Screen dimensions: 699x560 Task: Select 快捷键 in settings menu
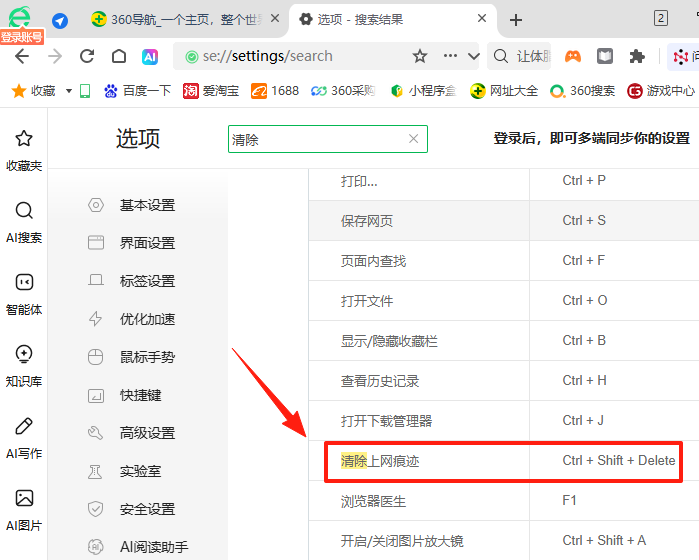point(125,395)
